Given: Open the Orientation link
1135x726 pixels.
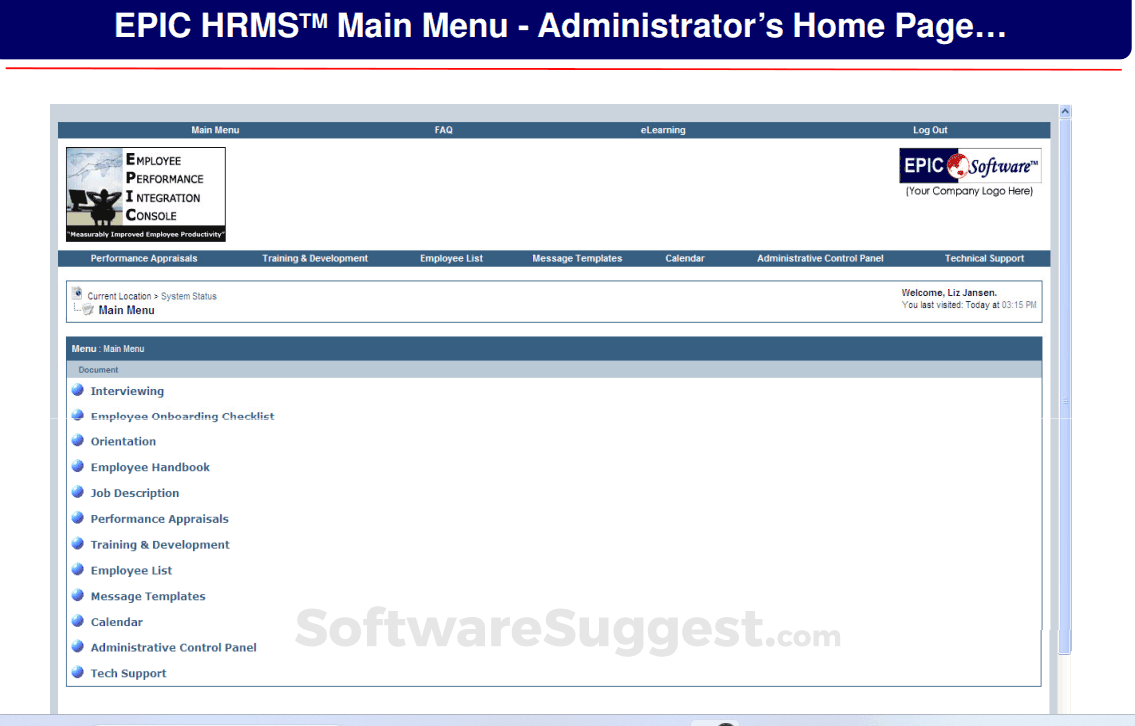Looking at the screenshot, I should pyautogui.click(x=123, y=442).
